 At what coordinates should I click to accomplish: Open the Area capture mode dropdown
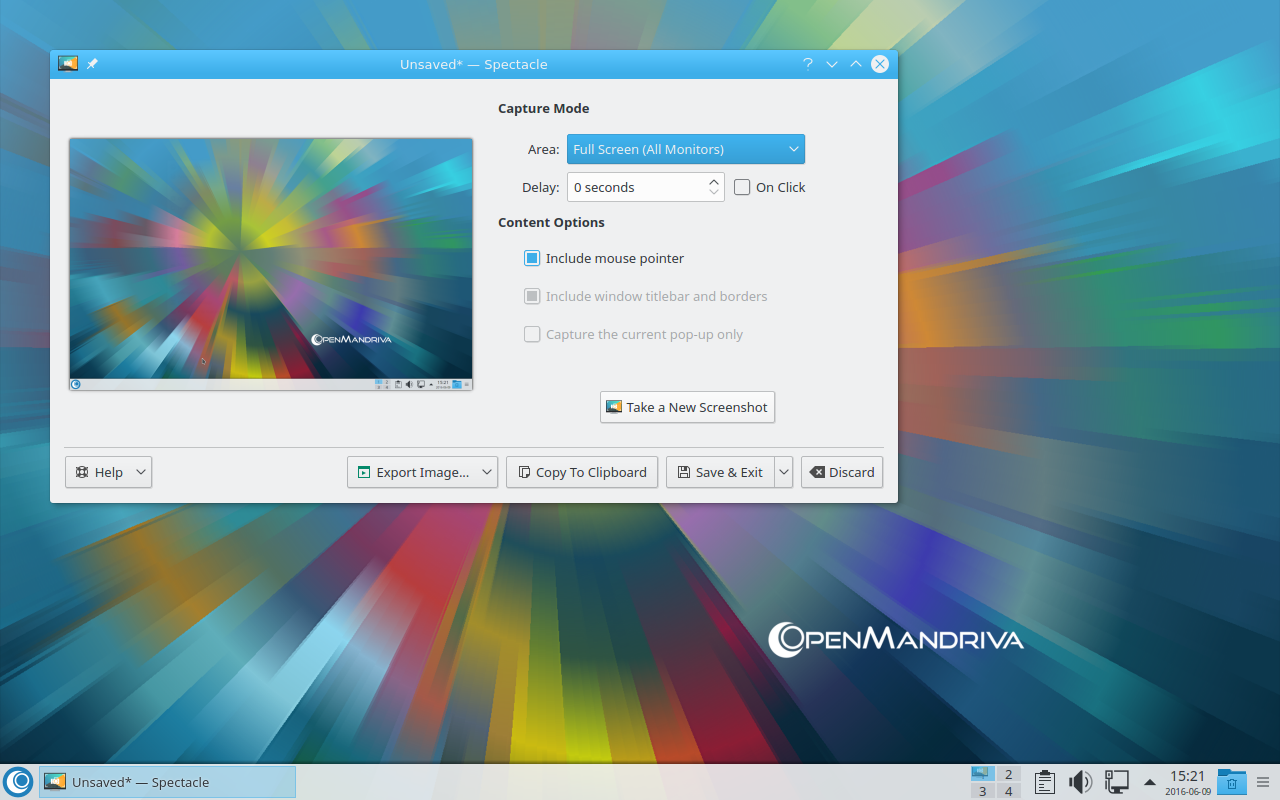pyautogui.click(x=685, y=149)
